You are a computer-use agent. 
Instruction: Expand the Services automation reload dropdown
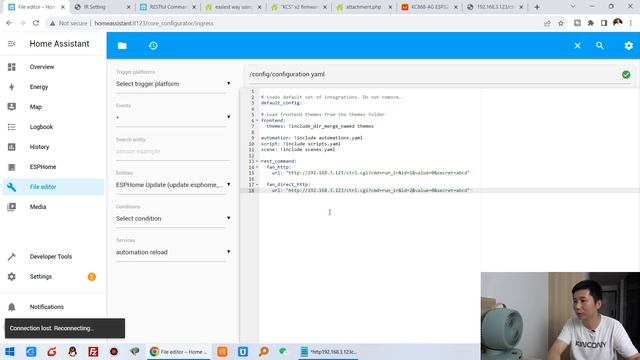click(173, 252)
